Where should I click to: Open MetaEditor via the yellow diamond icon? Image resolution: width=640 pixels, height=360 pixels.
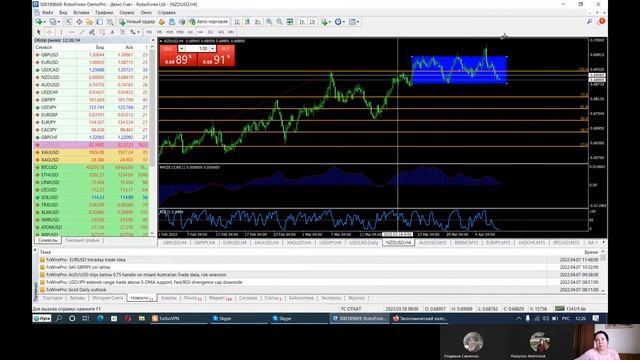click(x=161, y=22)
